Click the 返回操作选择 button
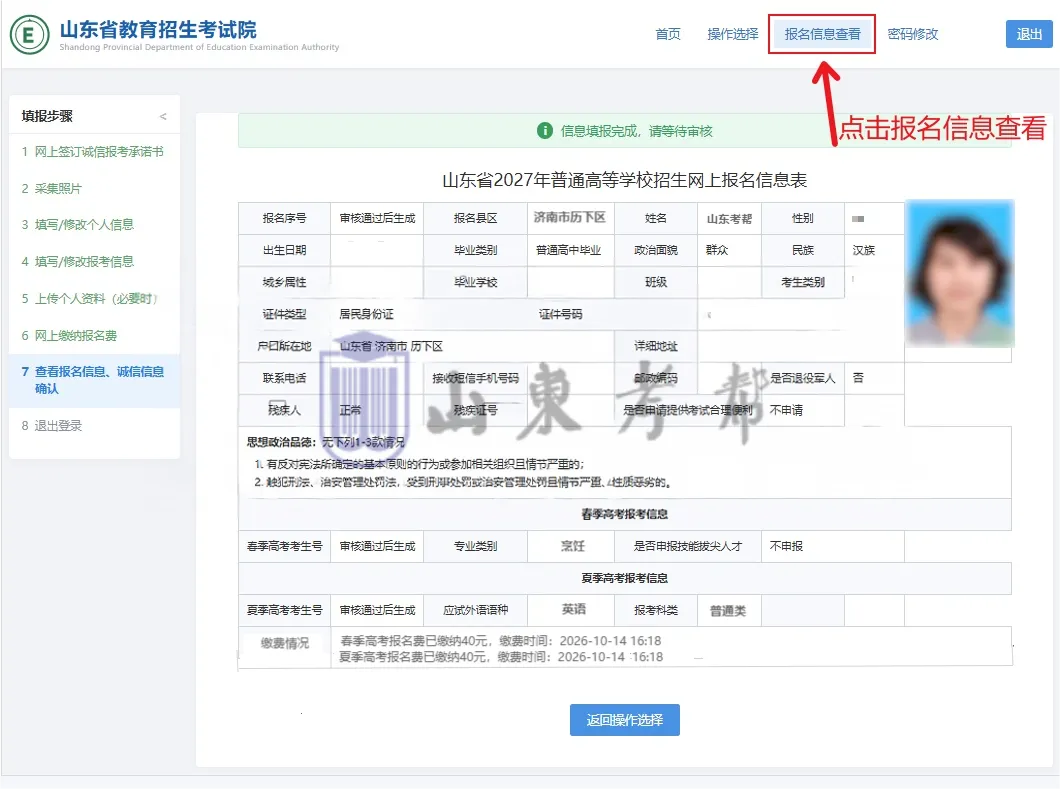Viewport: 1060px width, 789px height. [625, 720]
